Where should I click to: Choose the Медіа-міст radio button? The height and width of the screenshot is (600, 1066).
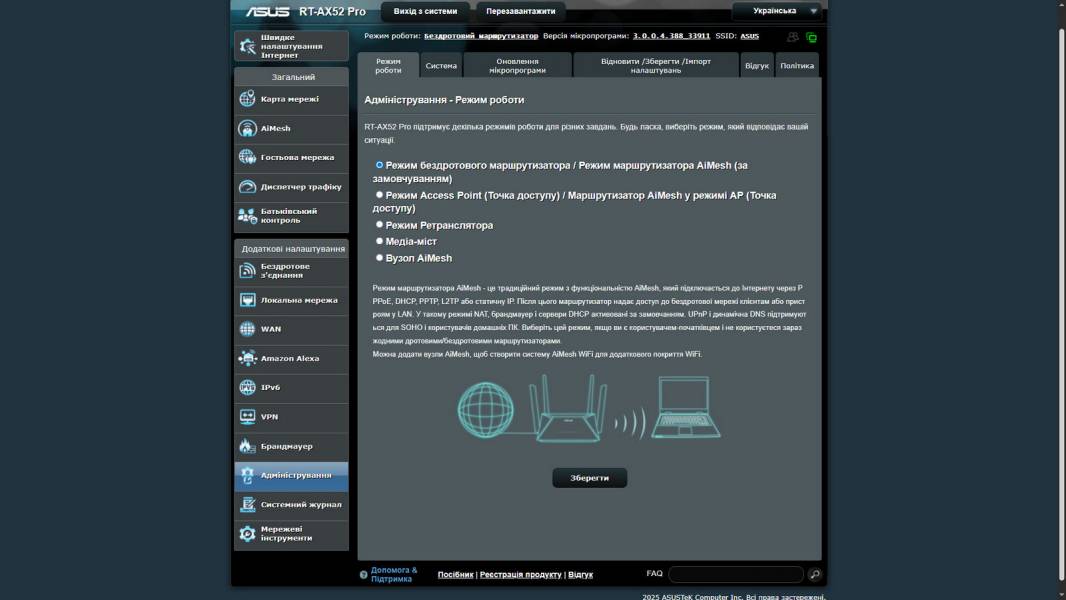pos(379,241)
